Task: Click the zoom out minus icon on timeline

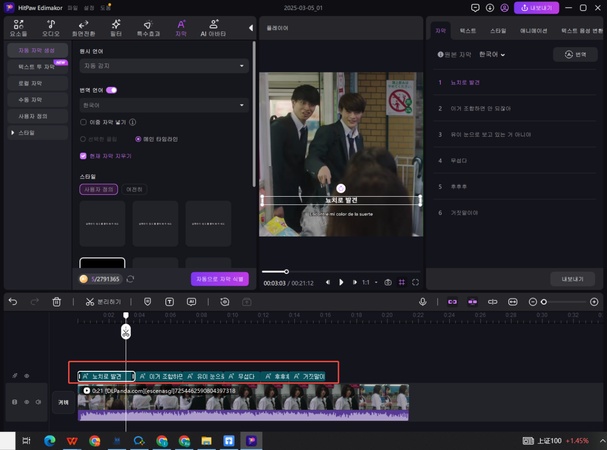Action: [x=533, y=302]
